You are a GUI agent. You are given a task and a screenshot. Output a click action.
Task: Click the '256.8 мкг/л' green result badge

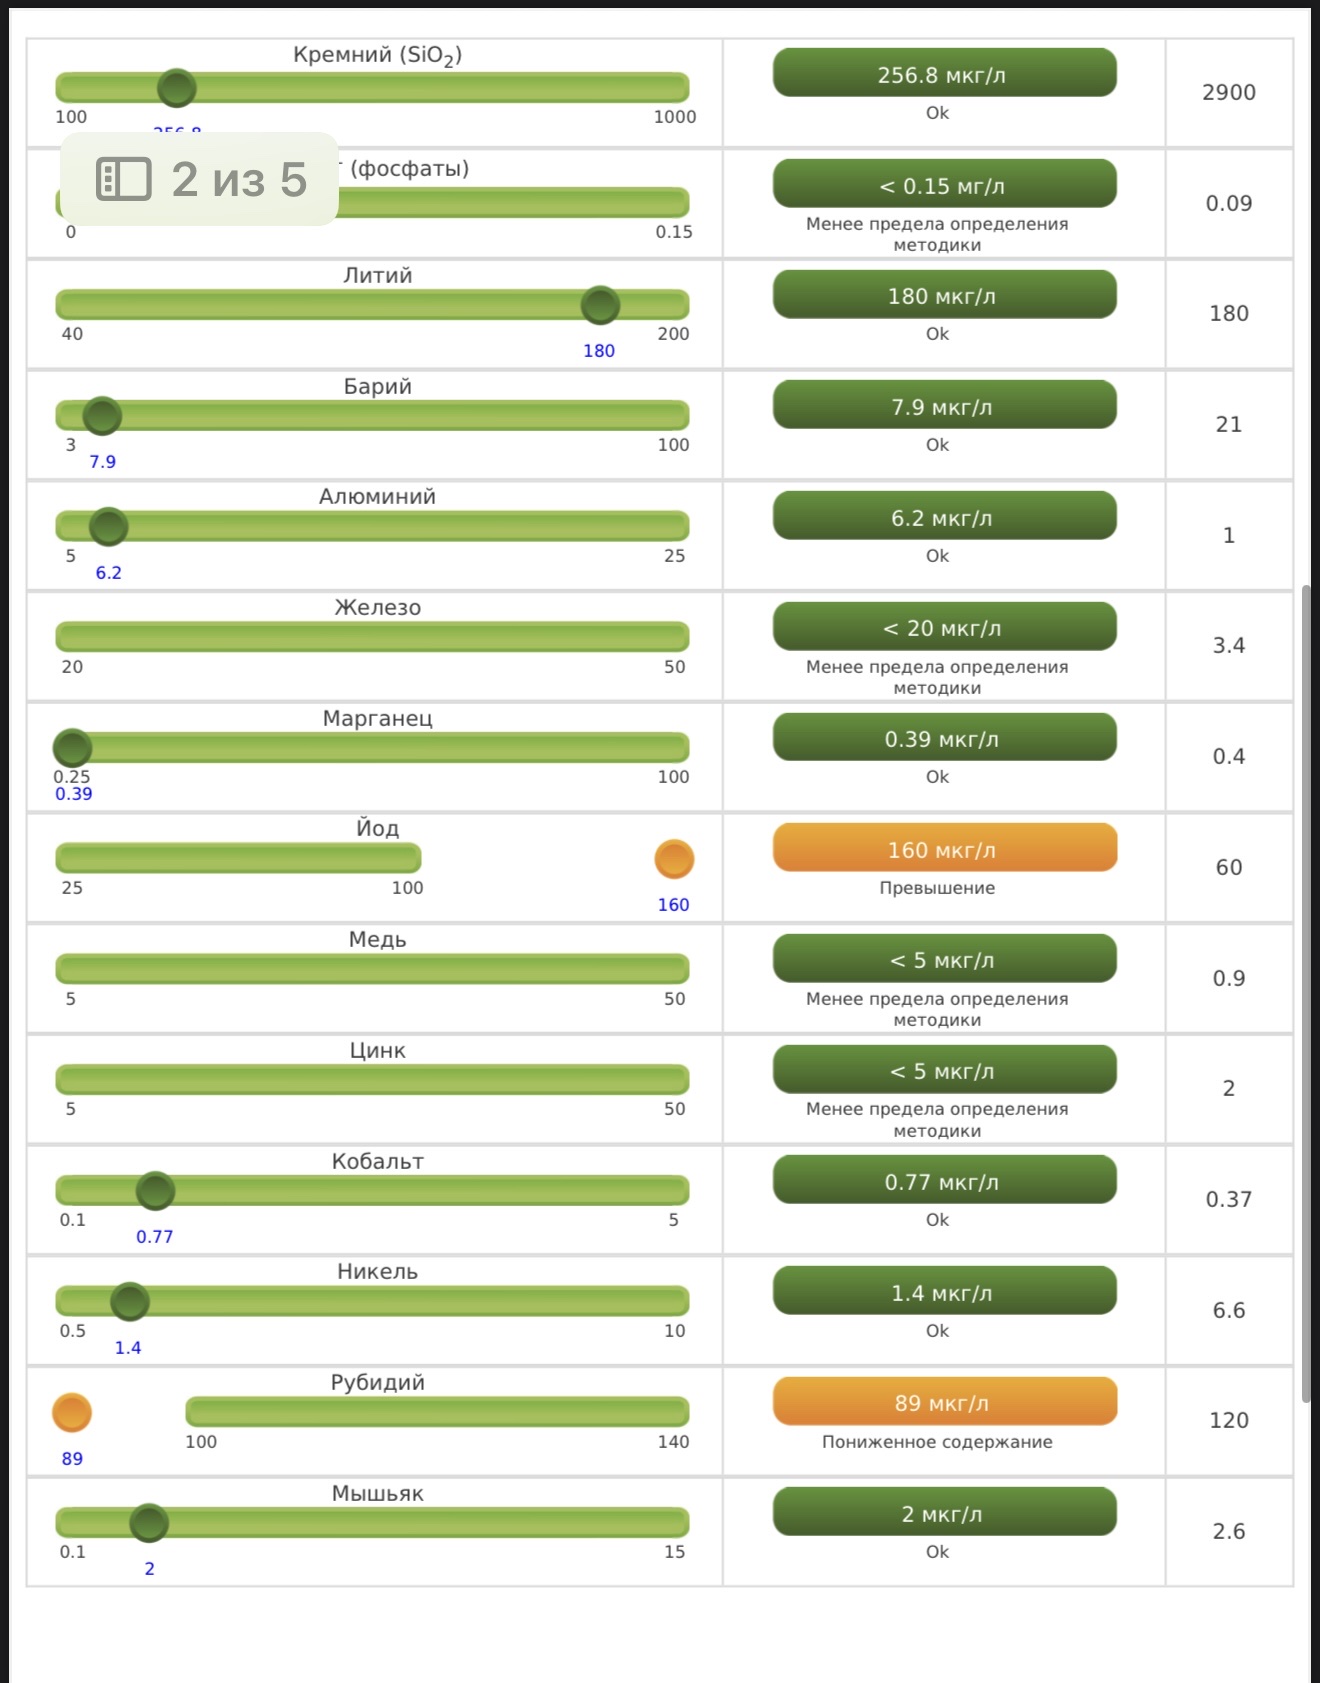[x=944, y=74]
